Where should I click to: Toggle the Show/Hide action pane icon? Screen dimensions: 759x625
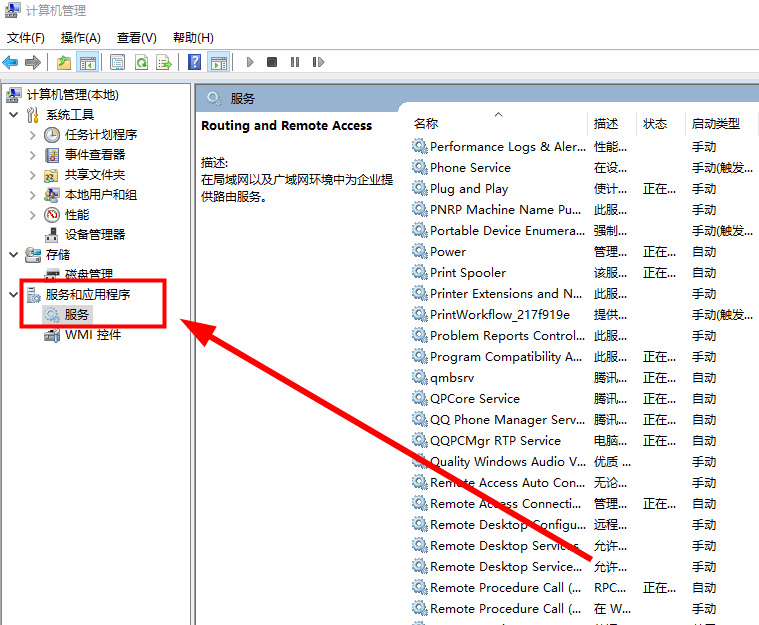[219, 62]
